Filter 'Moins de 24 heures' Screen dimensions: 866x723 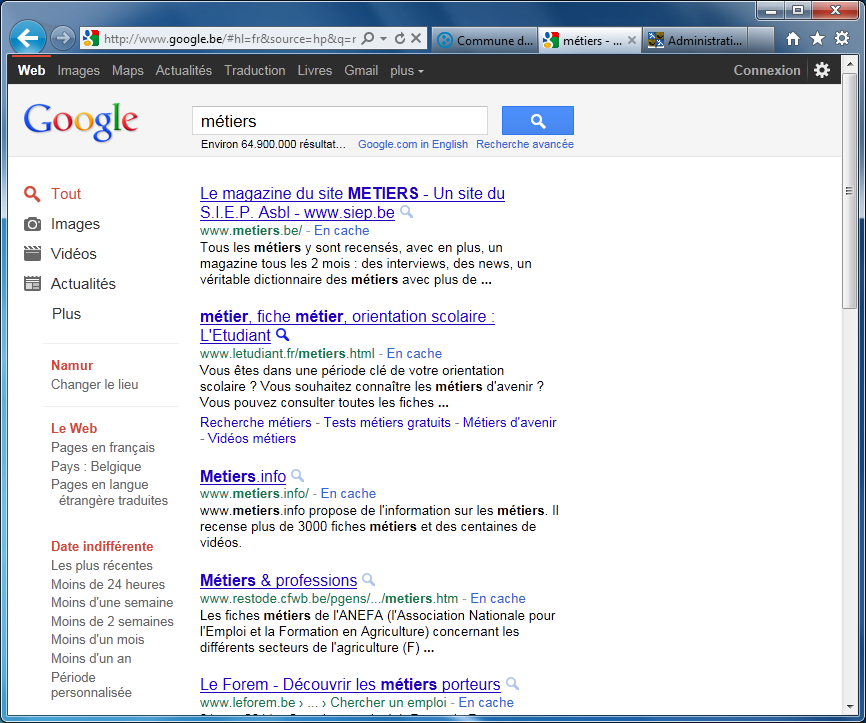point(108,584)
